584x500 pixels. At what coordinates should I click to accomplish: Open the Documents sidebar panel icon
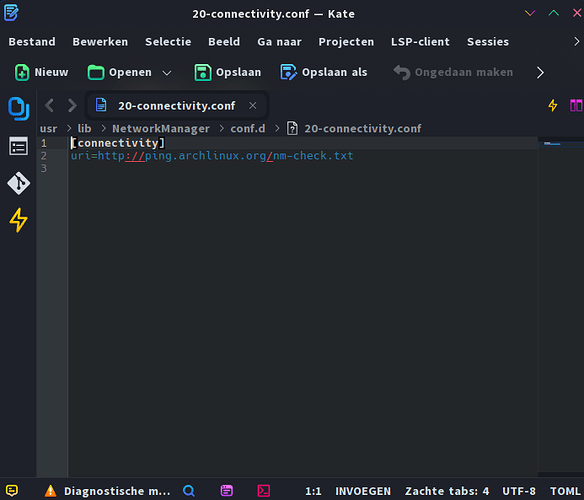[x=18, y=108]
